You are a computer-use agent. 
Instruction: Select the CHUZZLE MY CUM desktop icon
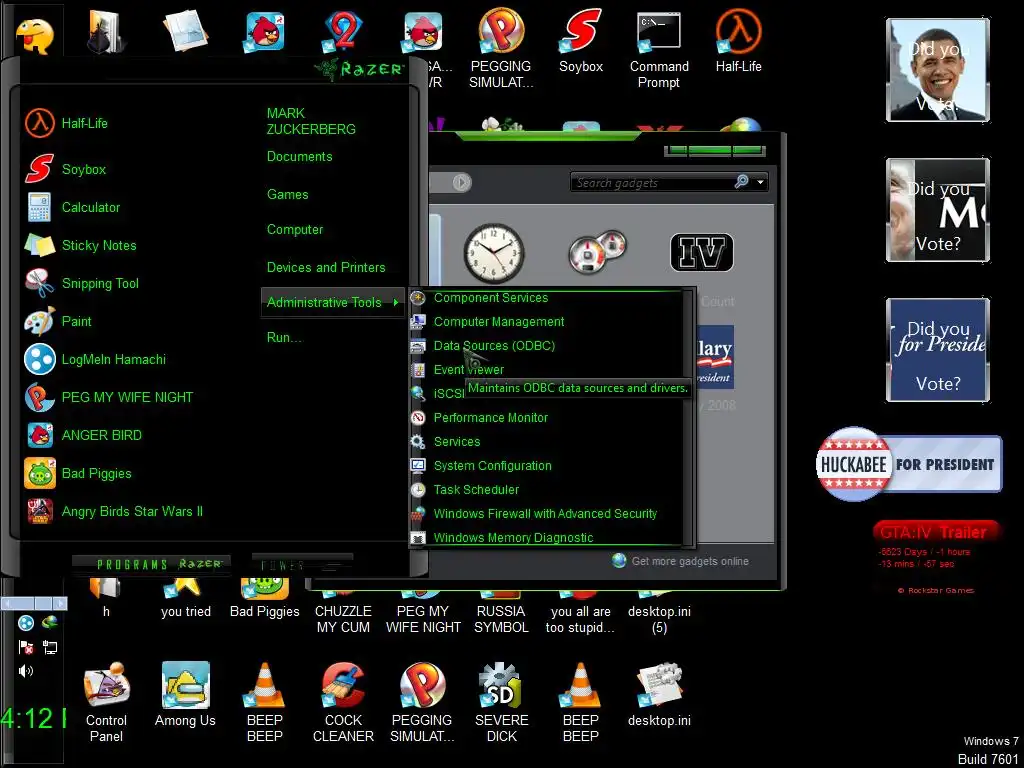(x=344, y=604)
